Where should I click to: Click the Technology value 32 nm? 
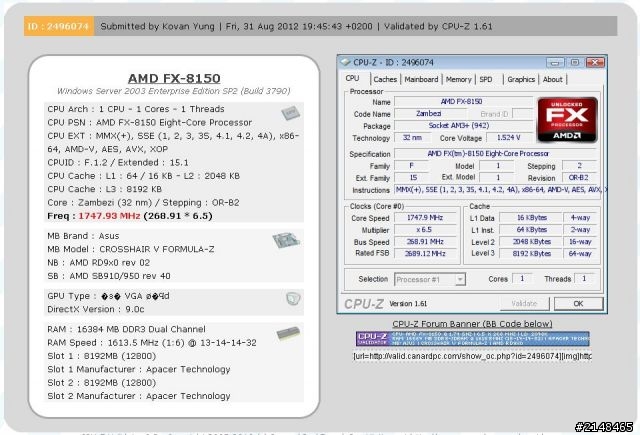[412, 138]
